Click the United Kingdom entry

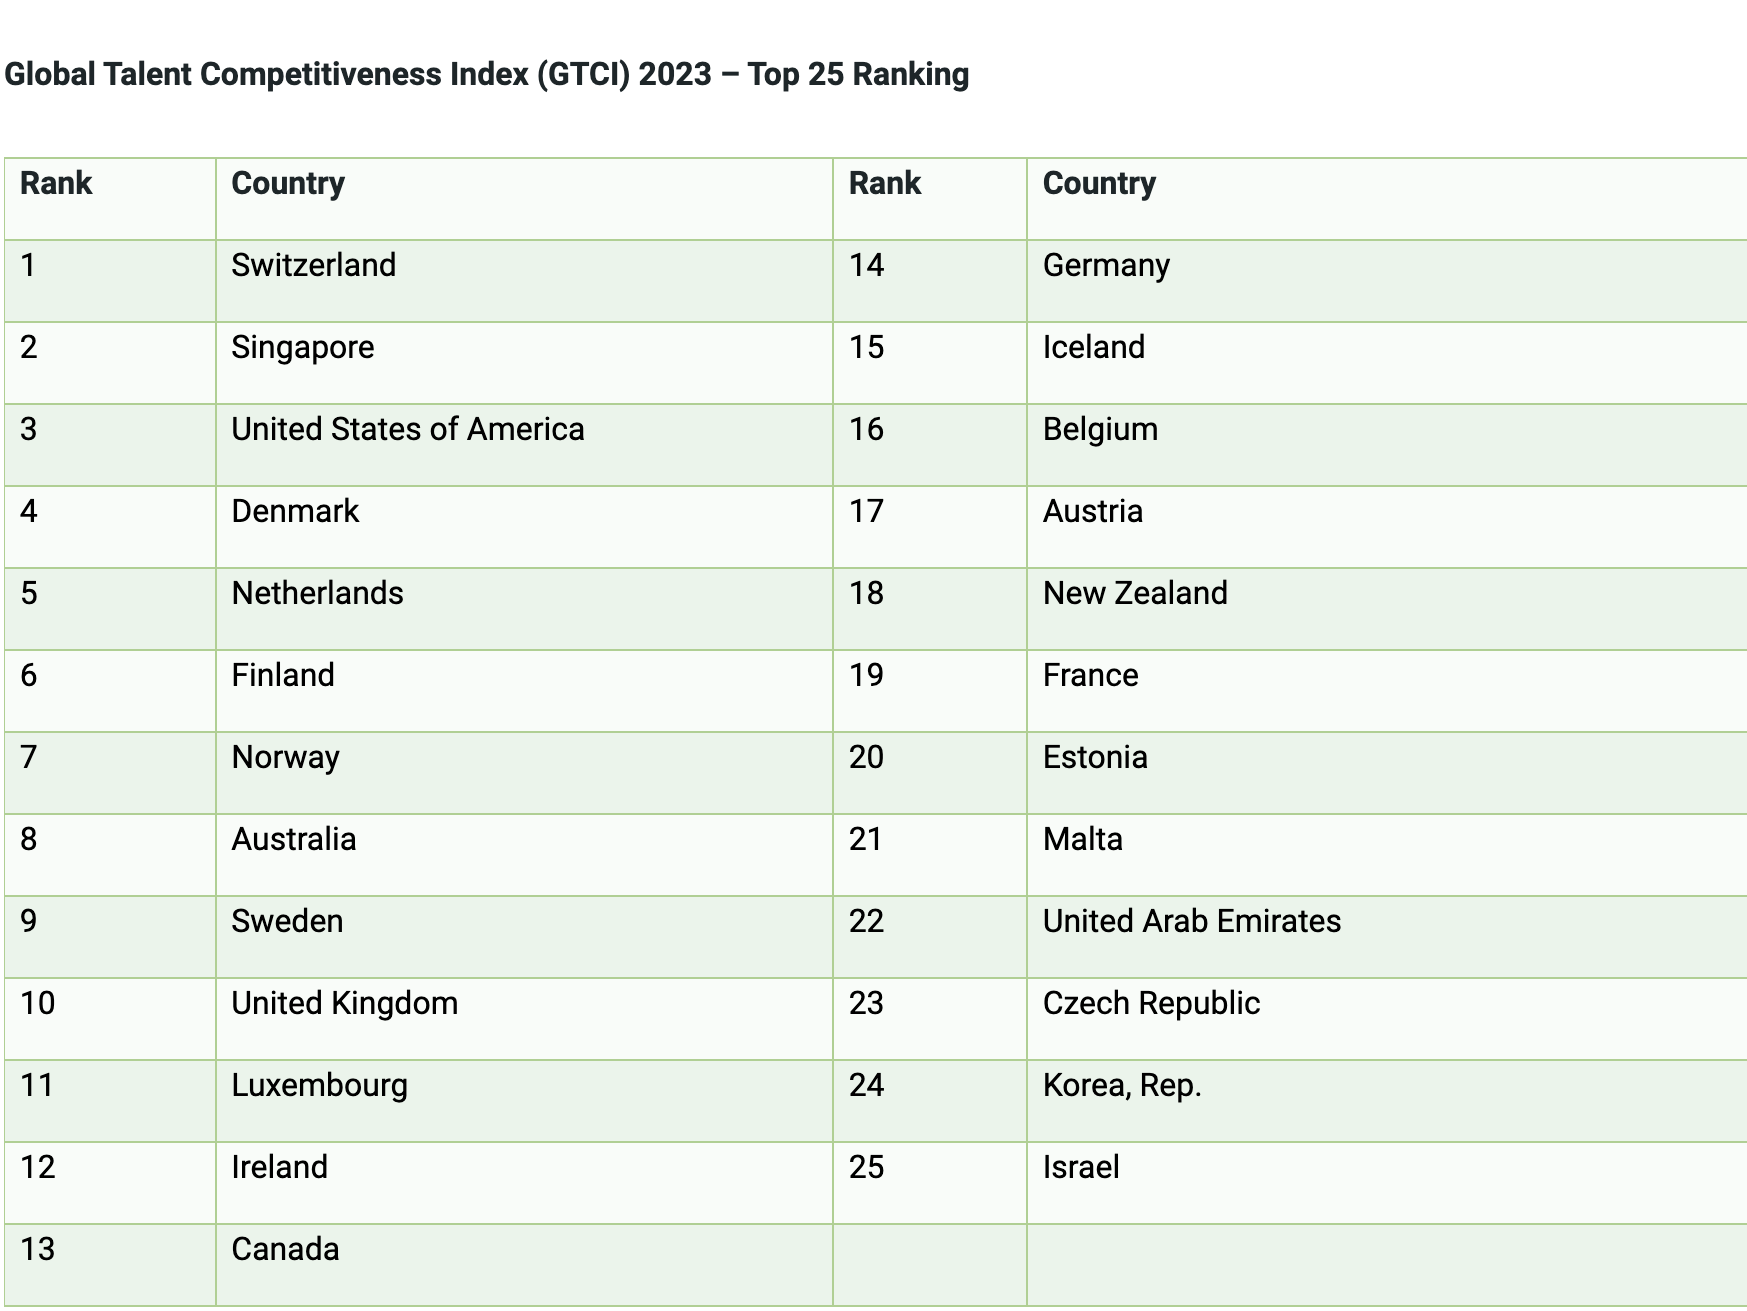pos(345,1004)
